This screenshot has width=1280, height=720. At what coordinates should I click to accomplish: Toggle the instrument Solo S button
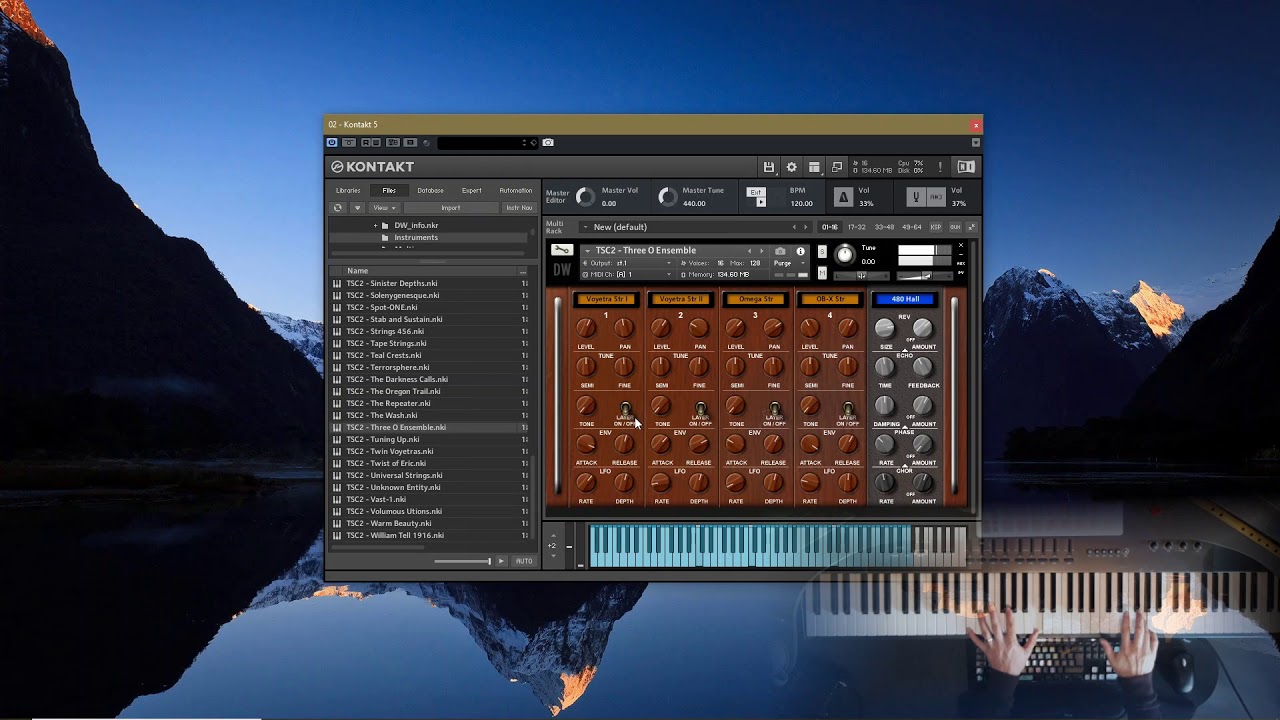822,251
